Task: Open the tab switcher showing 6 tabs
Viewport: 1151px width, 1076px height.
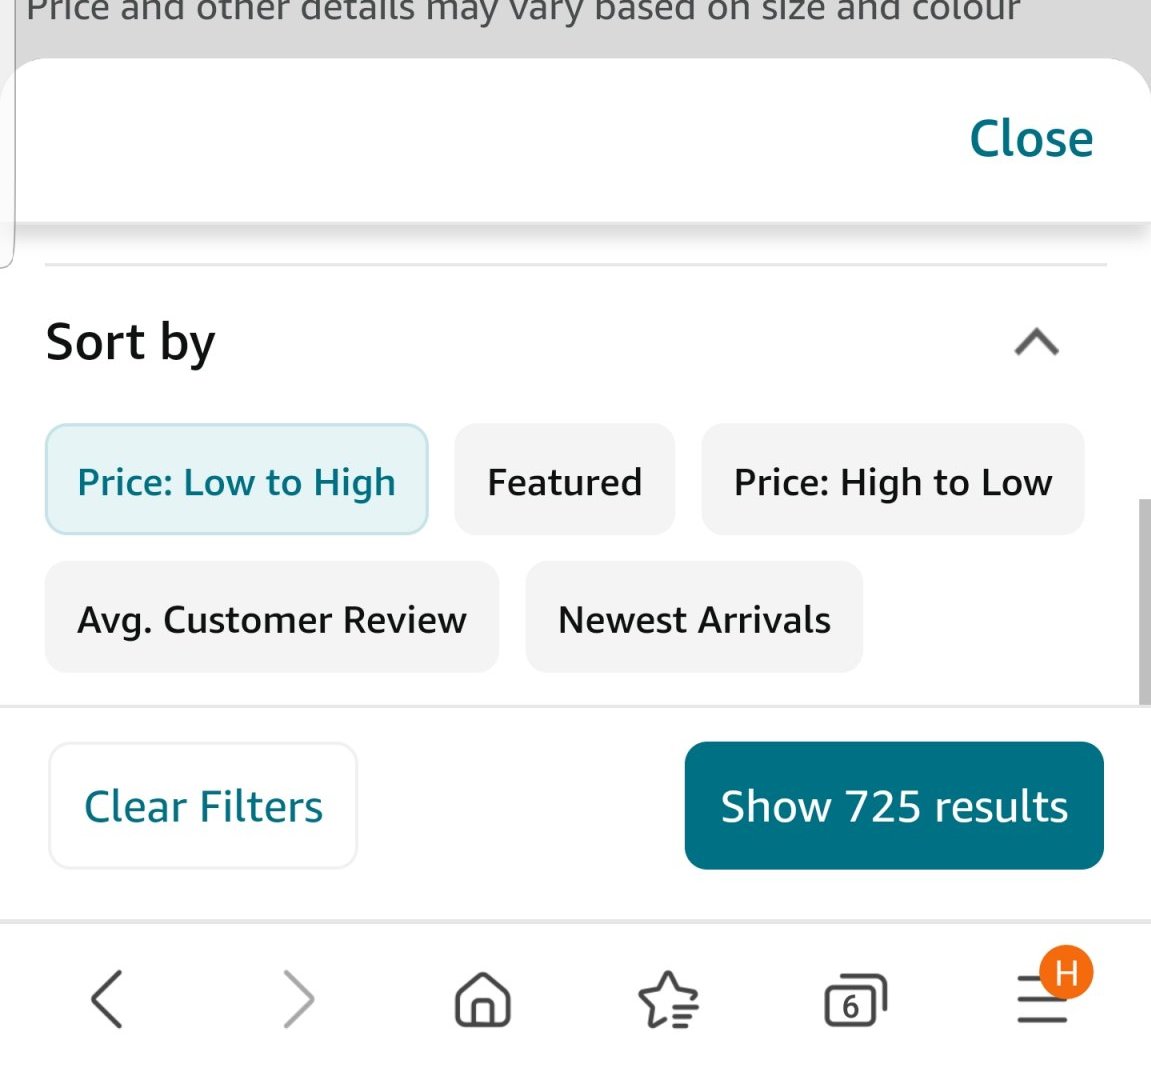Action: pyautogui.click(x=854, y=1000)
